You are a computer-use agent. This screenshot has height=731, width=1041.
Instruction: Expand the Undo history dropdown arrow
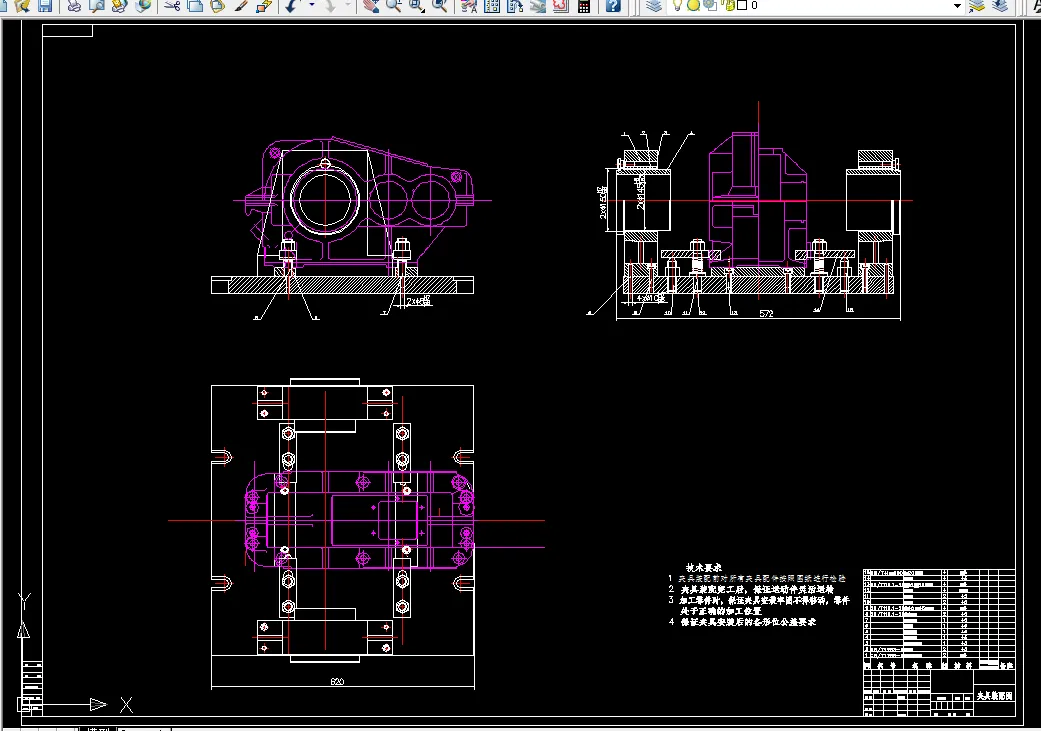point(311,6)
